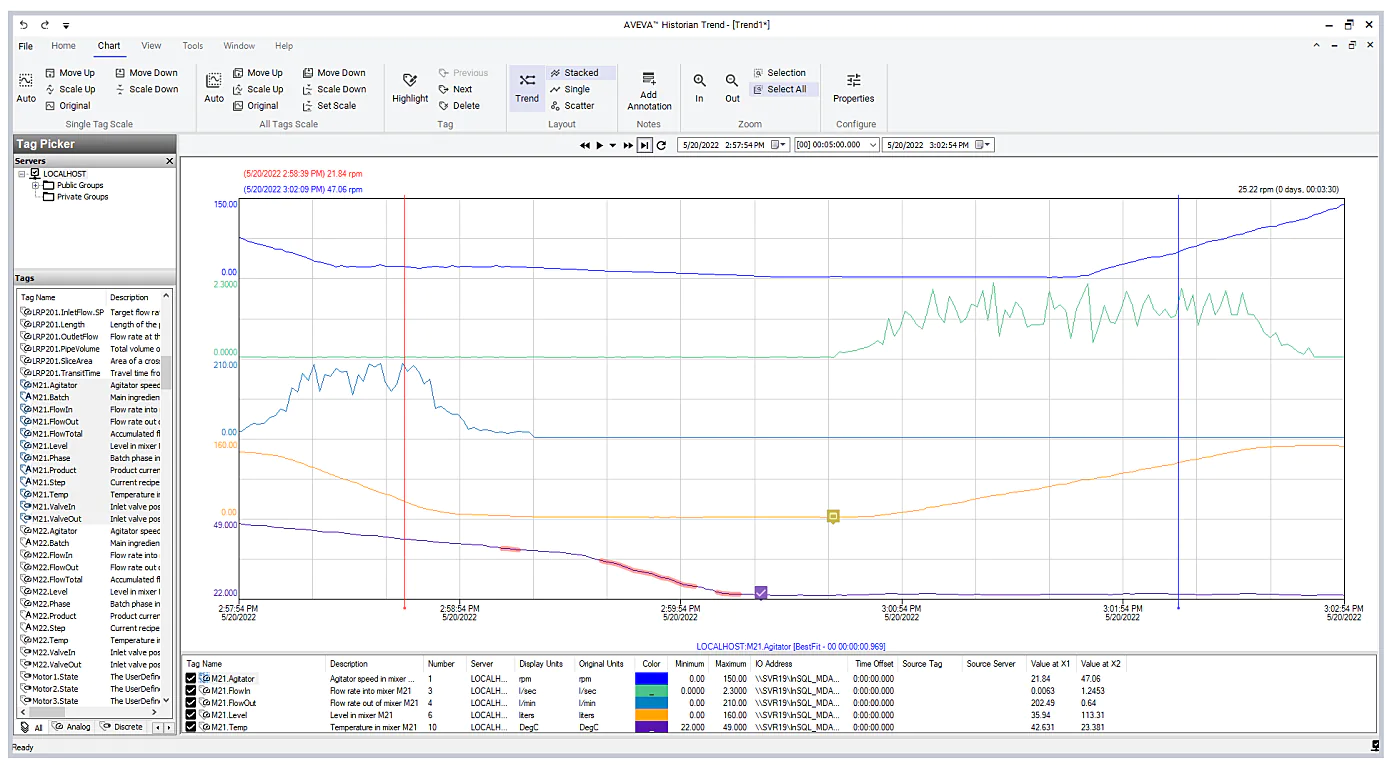This screenshot has width=1390, height=765.
Task: Zoom Out with magnifier icon
Action: (x=732, y=81)
